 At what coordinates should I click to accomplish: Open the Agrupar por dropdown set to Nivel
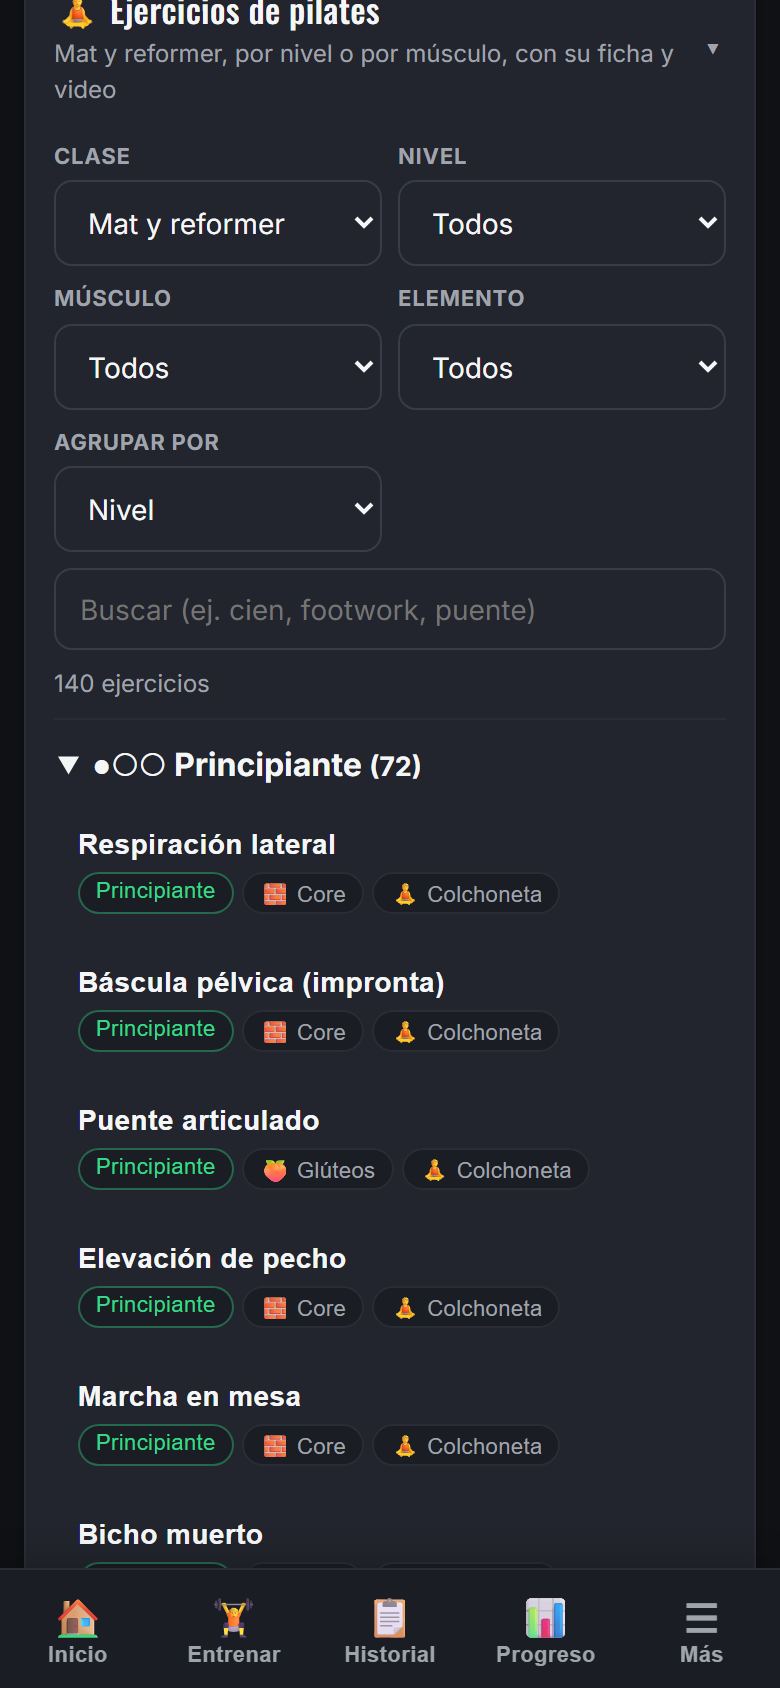point(218,509)
